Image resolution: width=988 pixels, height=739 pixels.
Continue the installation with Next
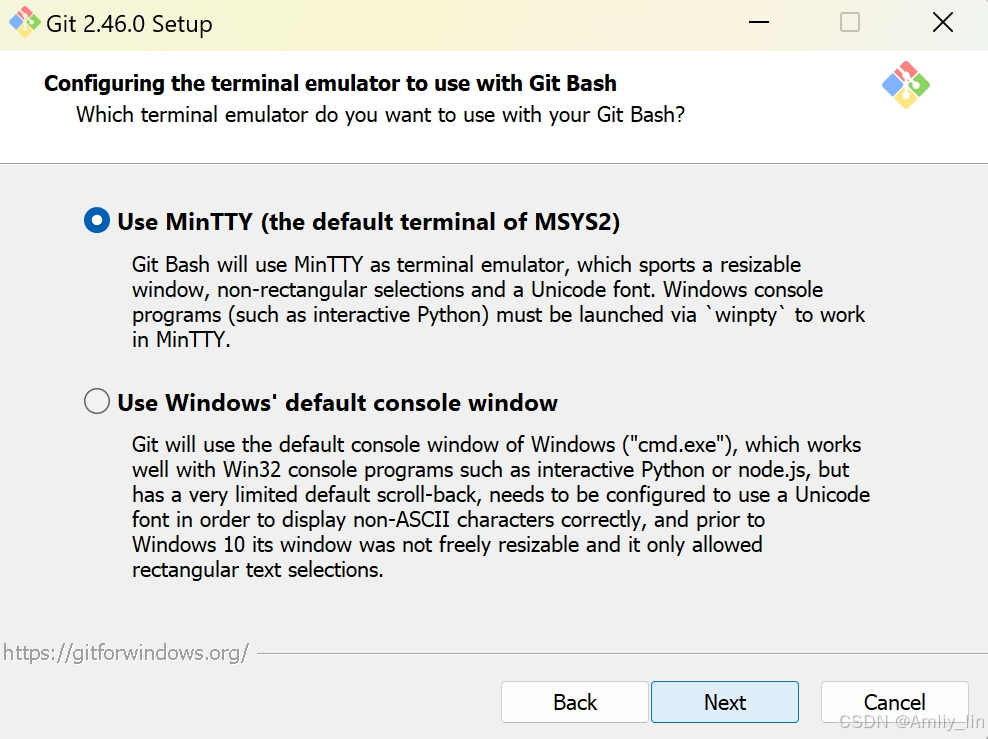coord(725,702)
